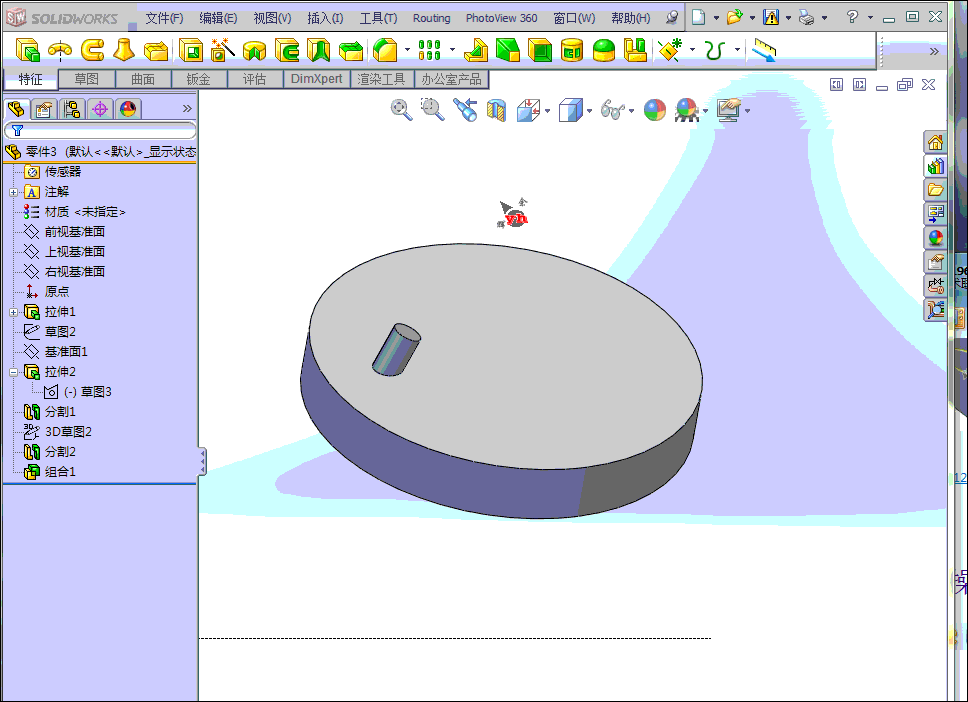Switch to the 草图 tab
This screenshot has width=968, height=702.
[86, 79]
